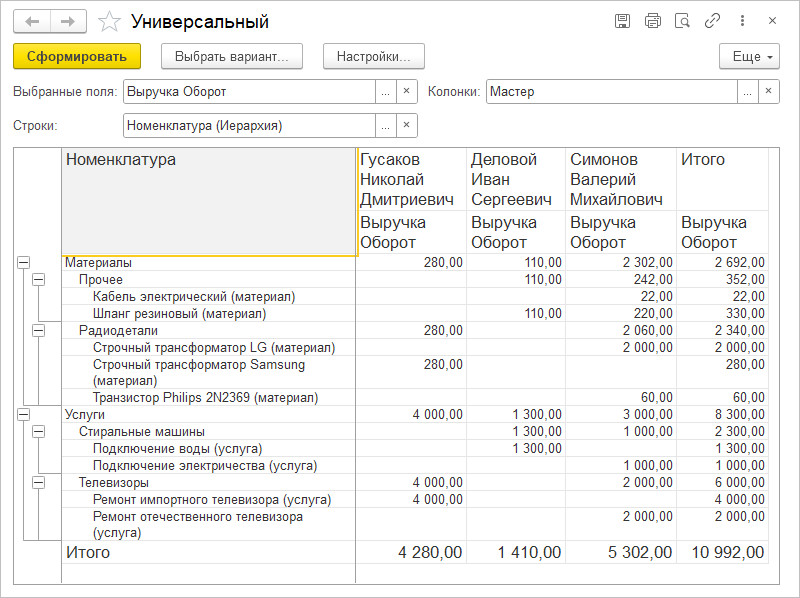Expand the Еще dropdown menu

(x=749, y=56)
